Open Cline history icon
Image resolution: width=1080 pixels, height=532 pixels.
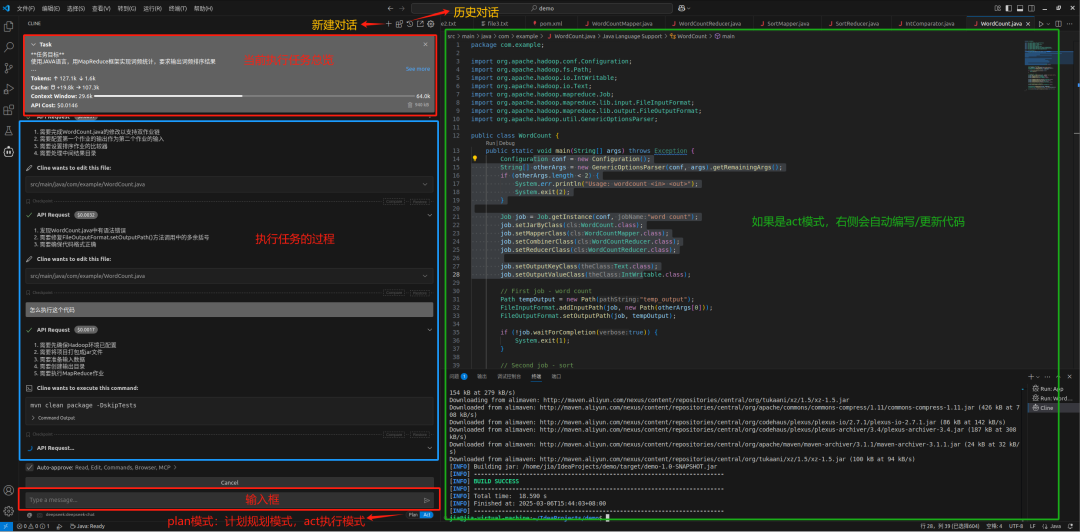[x=410, y=23]
